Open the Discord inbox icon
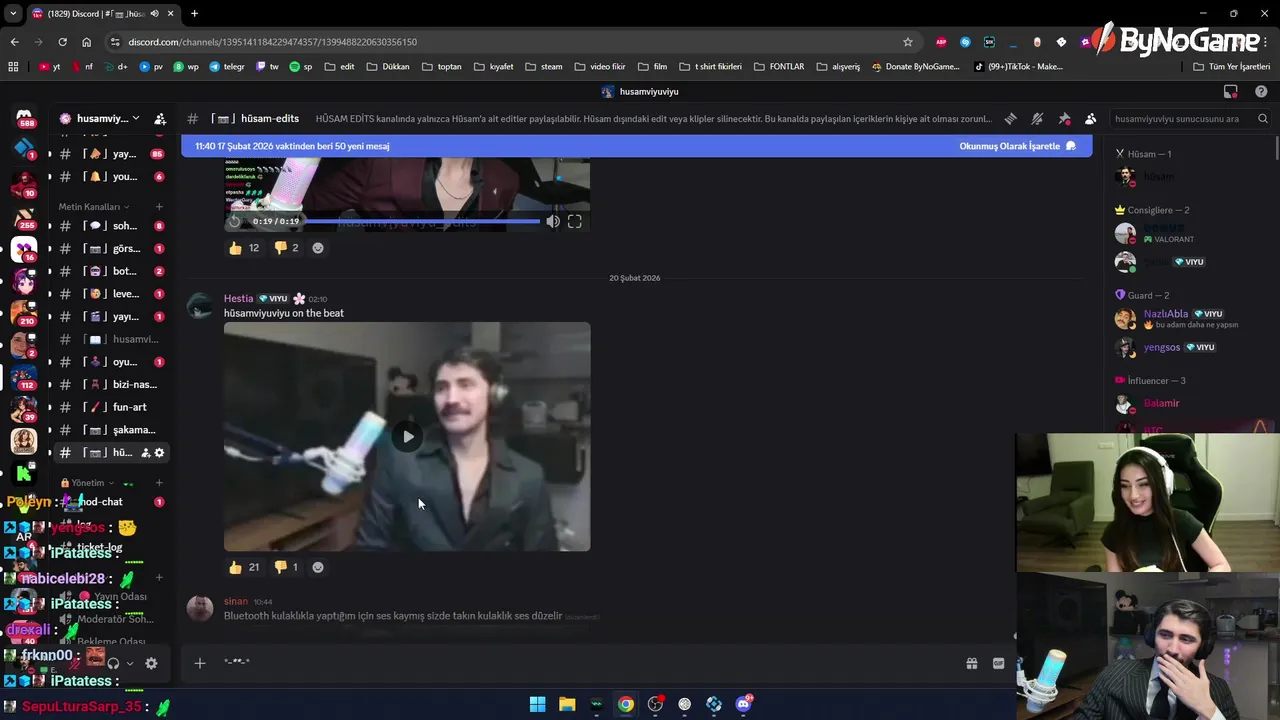1280x720 pixels. click(x=1231, y=91)
